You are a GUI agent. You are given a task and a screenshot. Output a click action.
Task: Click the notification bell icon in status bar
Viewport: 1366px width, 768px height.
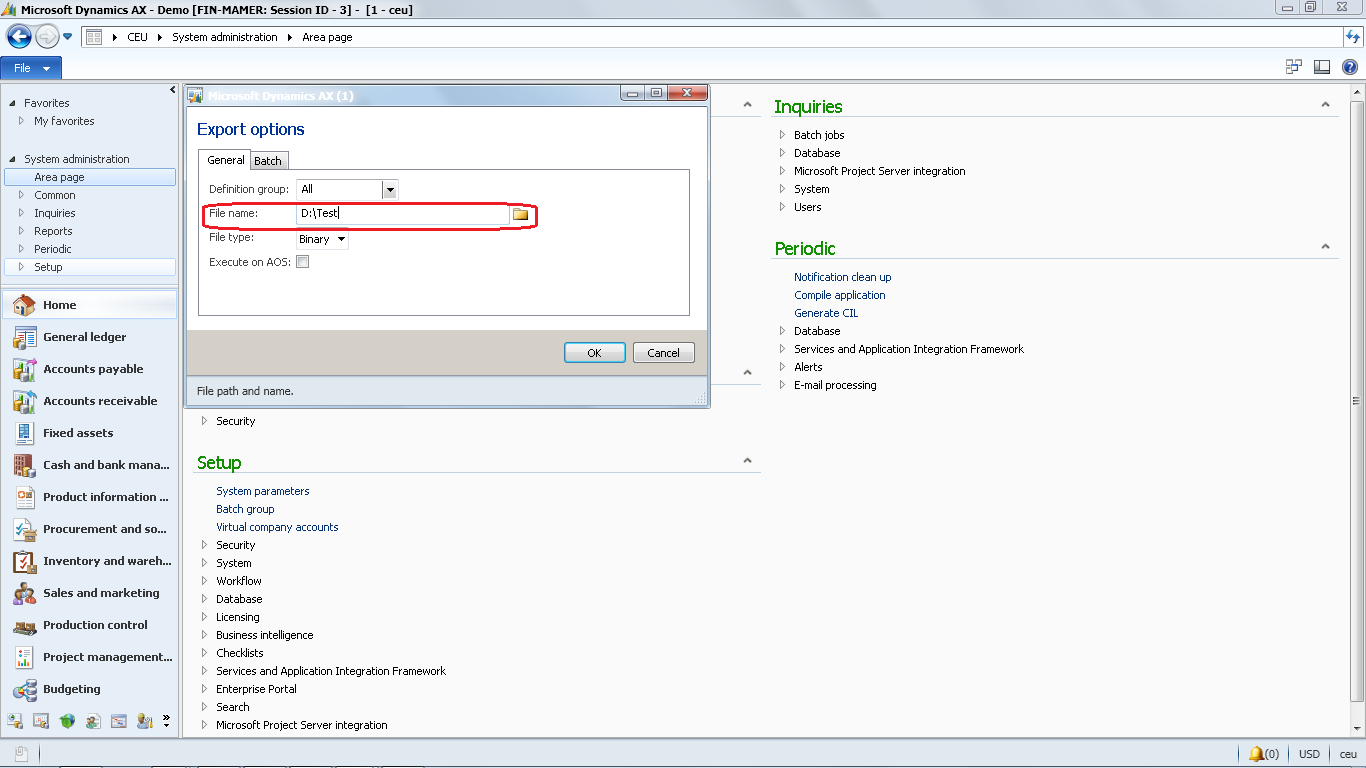(1256, 754)
